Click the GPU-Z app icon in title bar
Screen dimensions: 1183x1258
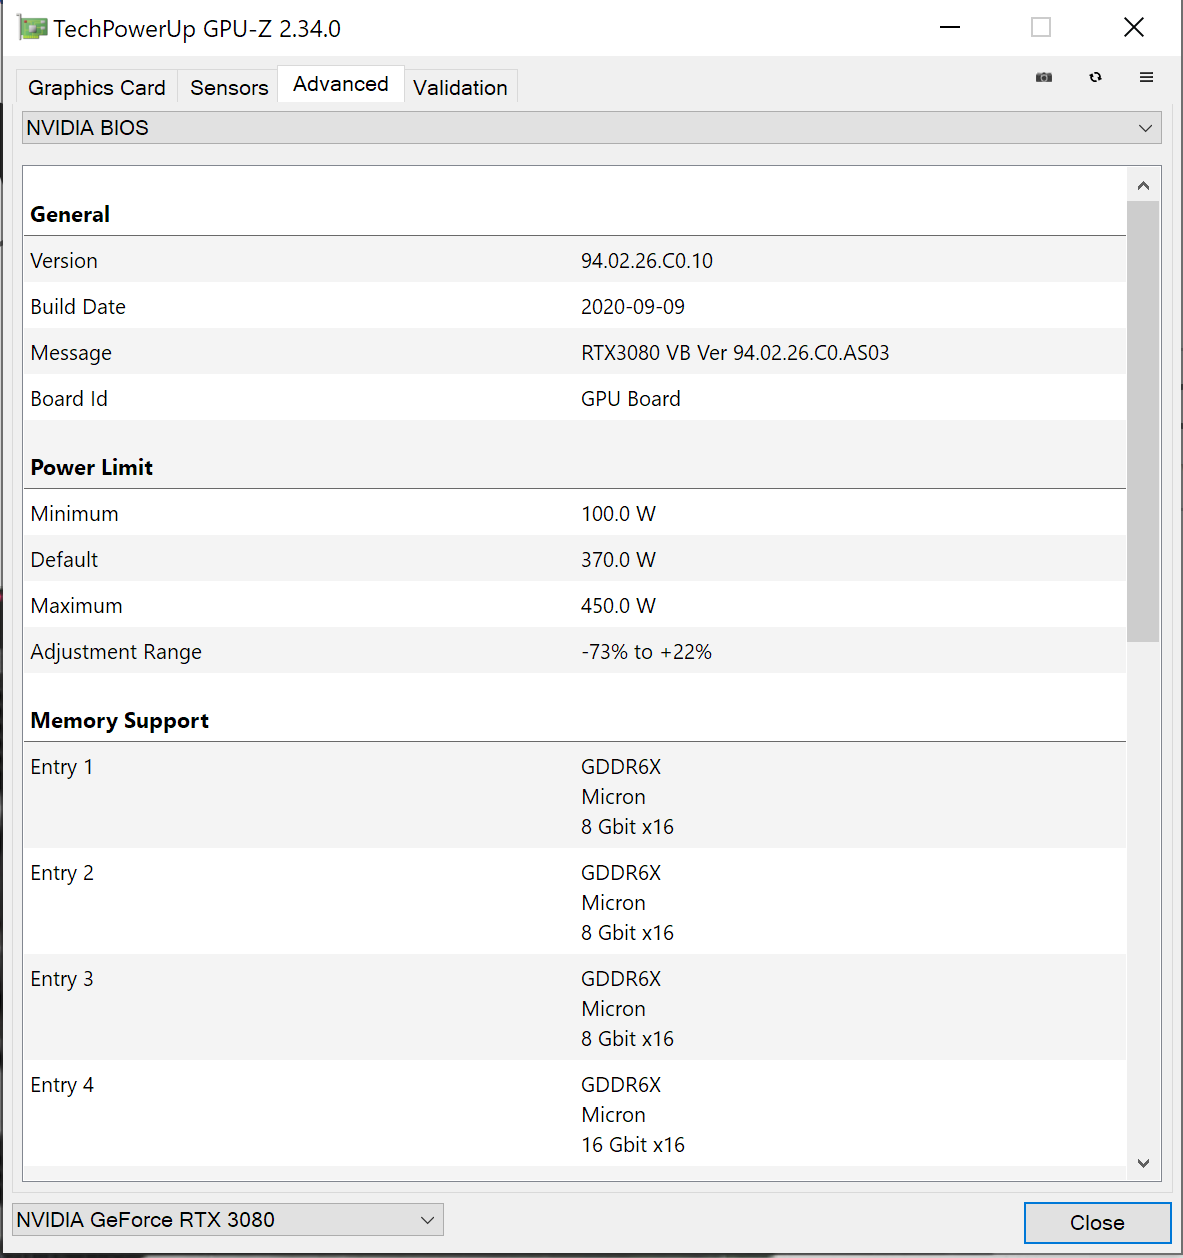[32, 28]
